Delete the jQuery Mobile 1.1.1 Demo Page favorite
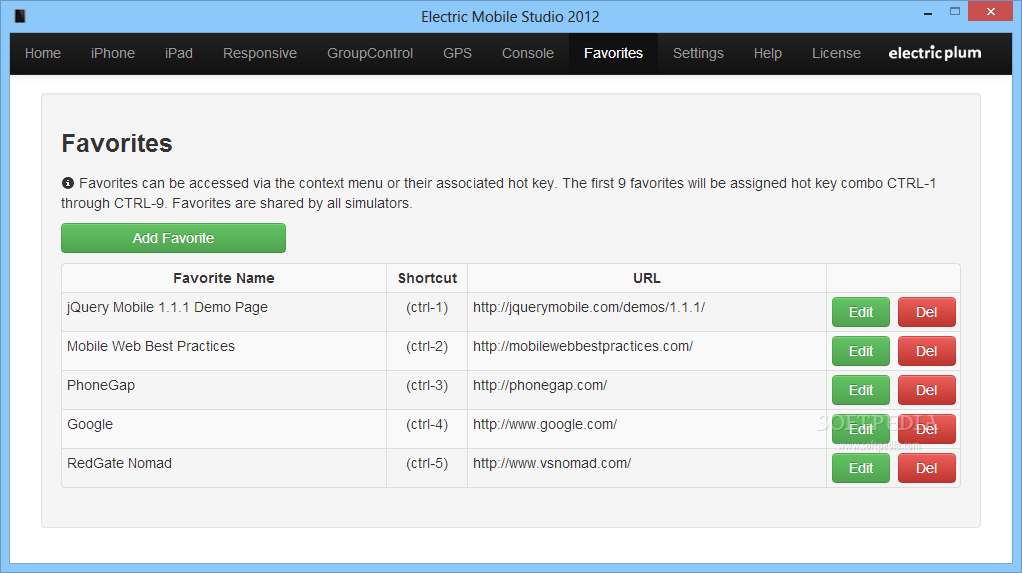 (926, 312)
